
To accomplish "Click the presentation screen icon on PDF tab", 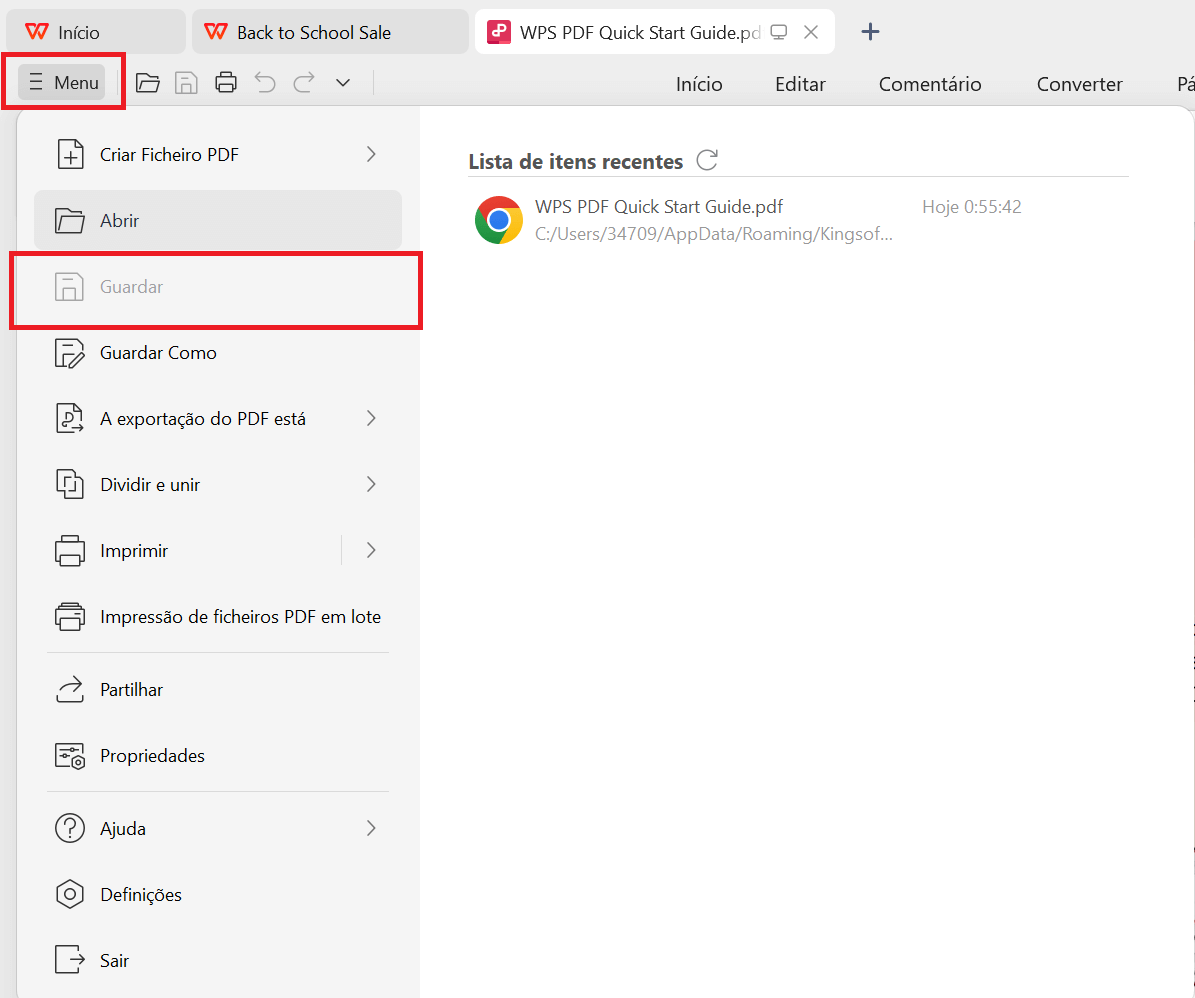I will (778, 32).
